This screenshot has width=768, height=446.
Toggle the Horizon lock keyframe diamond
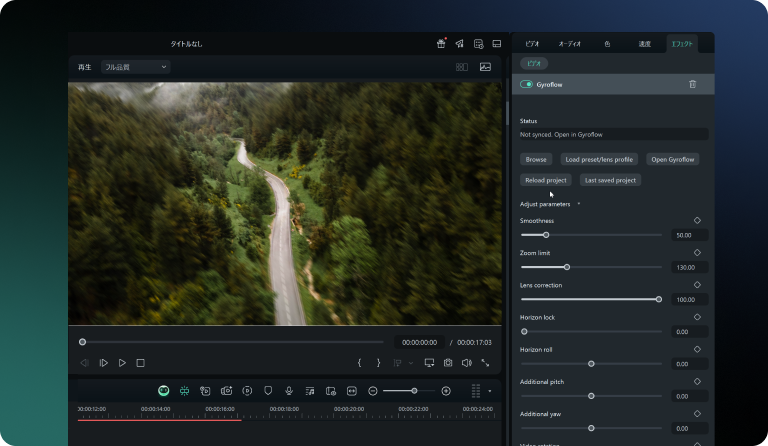697,317
